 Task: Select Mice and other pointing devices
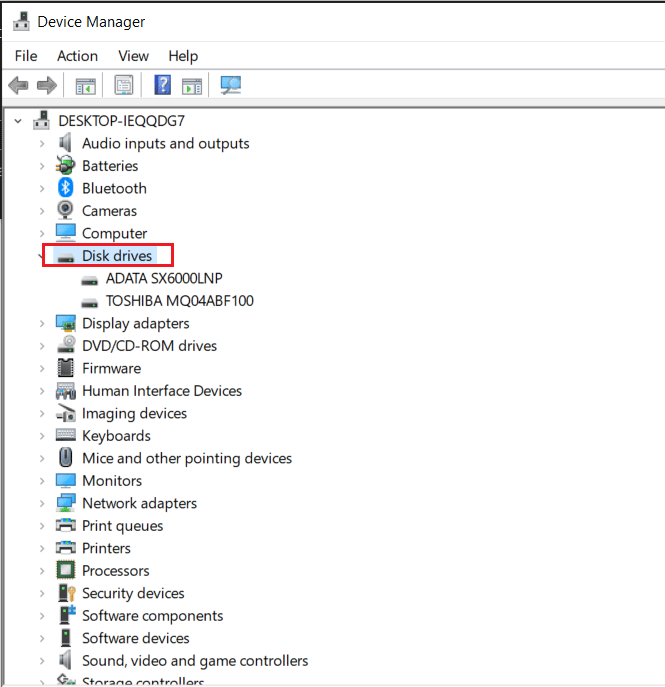[187, 458]
